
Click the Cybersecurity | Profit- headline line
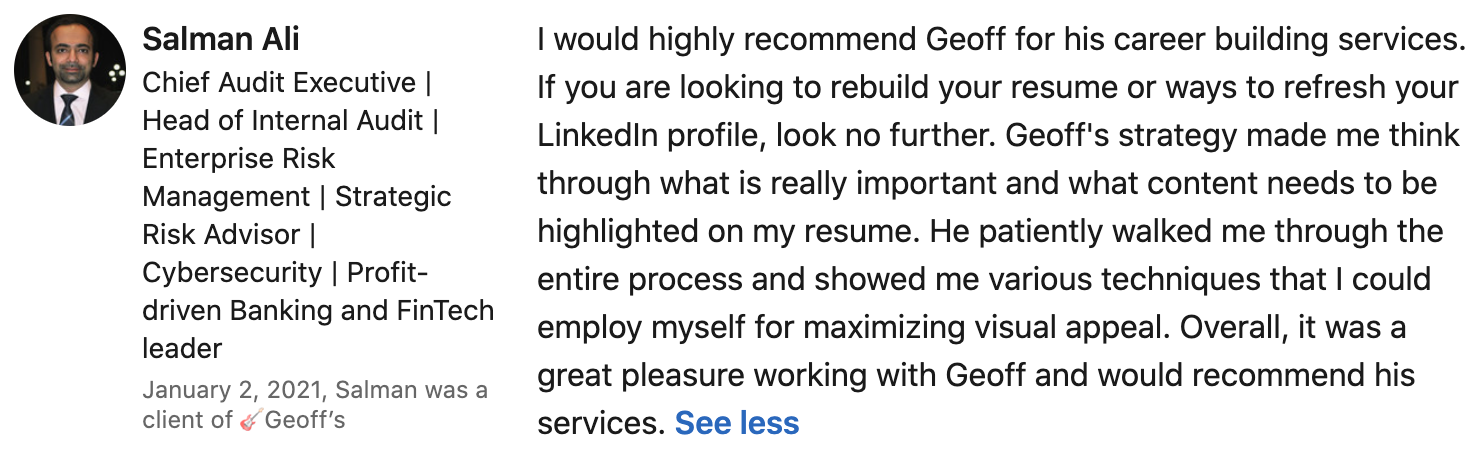pos(285,272)
